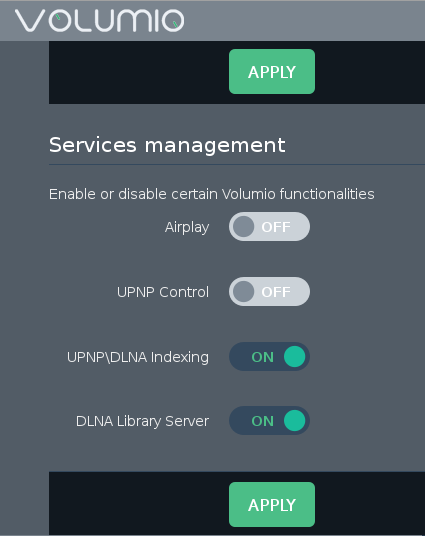Turn on UPNP Control toggle

(x=269, y=291)
